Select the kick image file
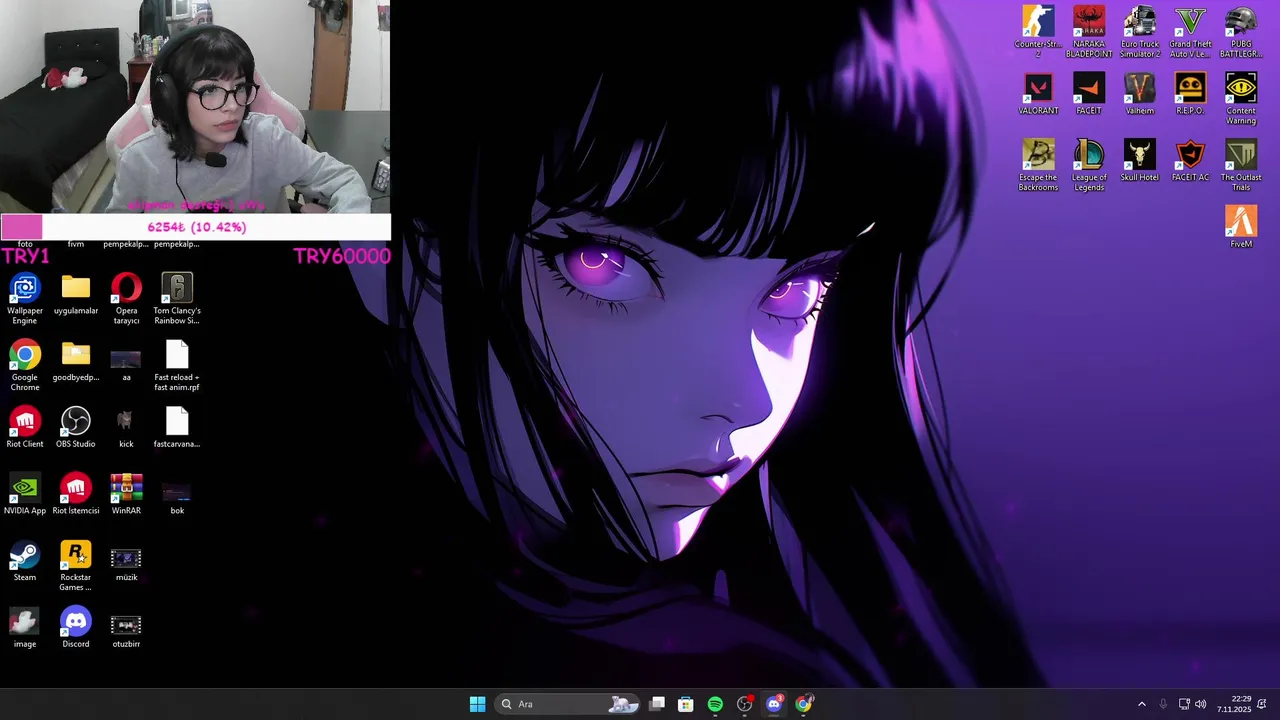This screenshot has height=720, width=1280. pyautogui.click(x=126, y=428)
